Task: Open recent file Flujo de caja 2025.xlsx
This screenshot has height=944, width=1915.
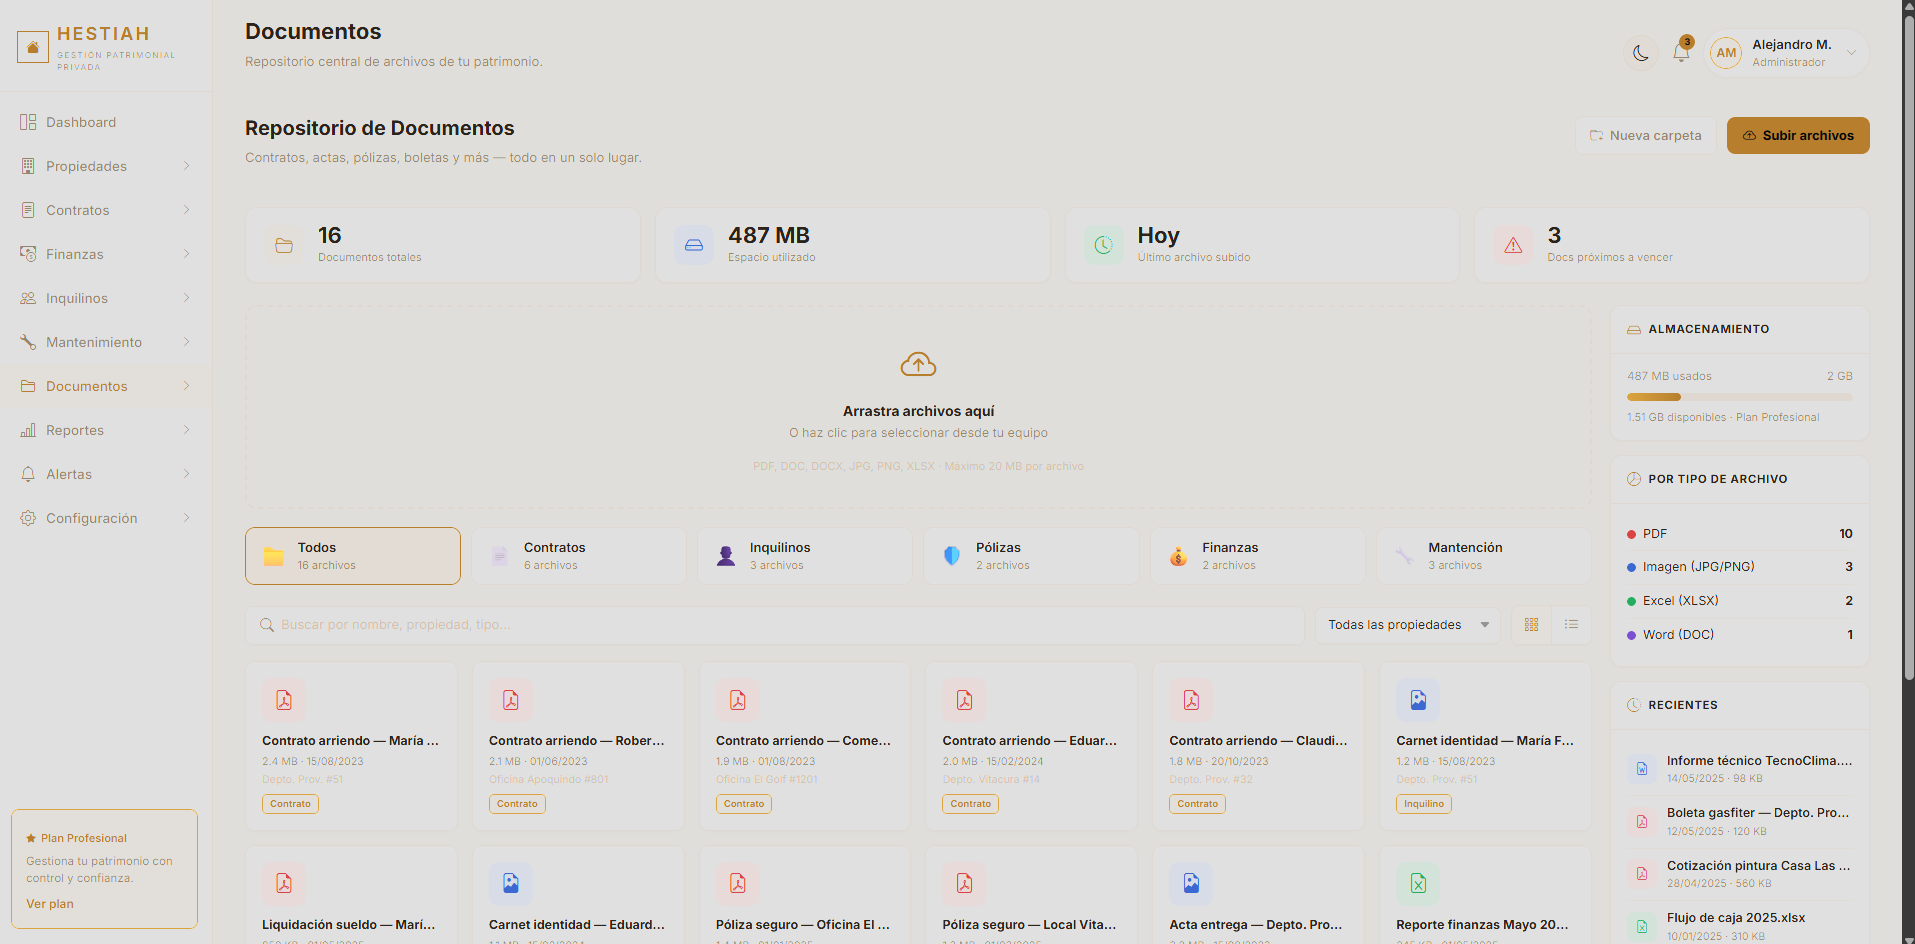Action: click(x=1740, y=926)
